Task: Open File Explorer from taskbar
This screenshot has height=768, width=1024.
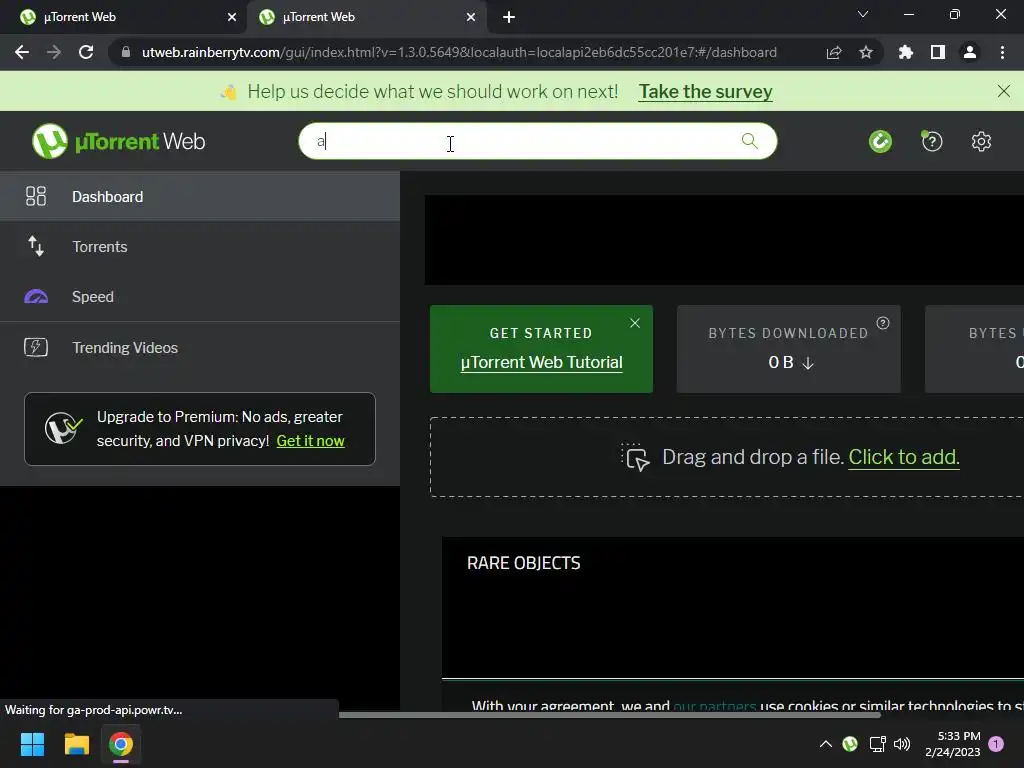Action: point(76,744)
